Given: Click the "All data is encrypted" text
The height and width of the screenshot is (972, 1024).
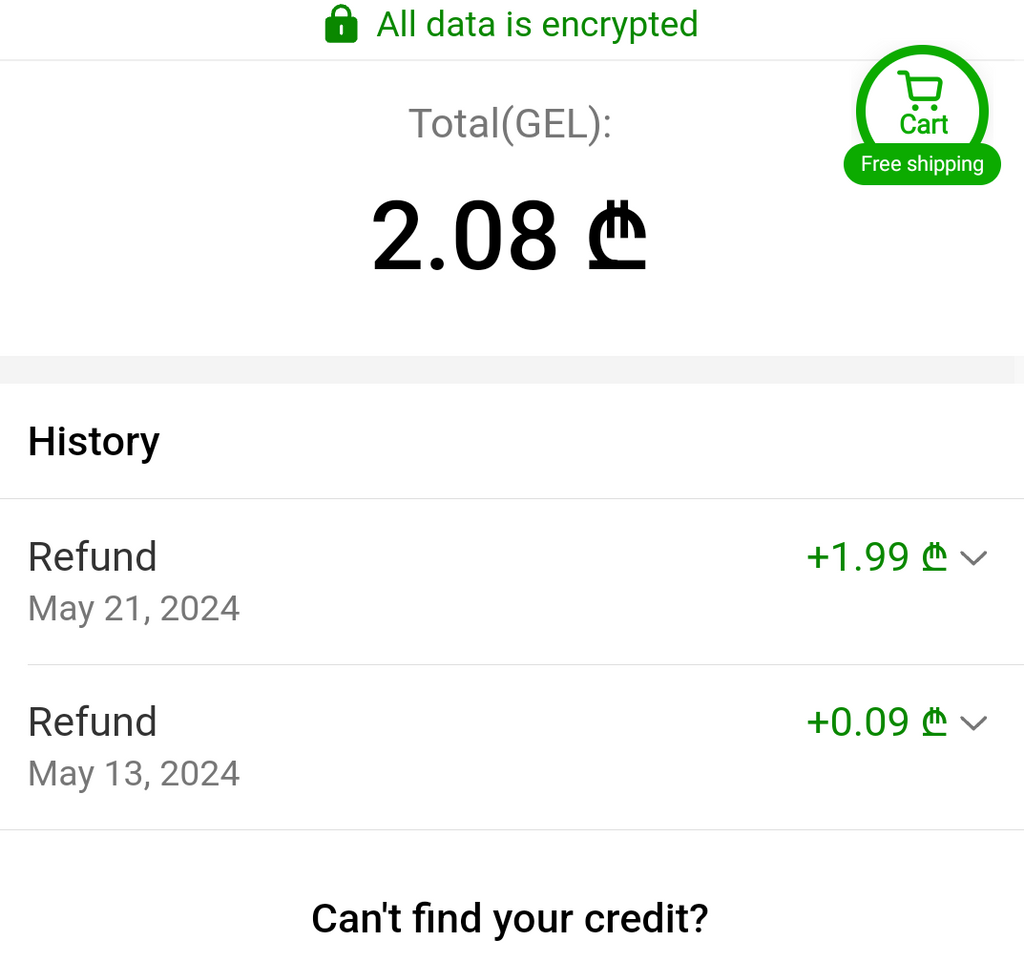Looking at the screenshot, I should click(537, 24).
